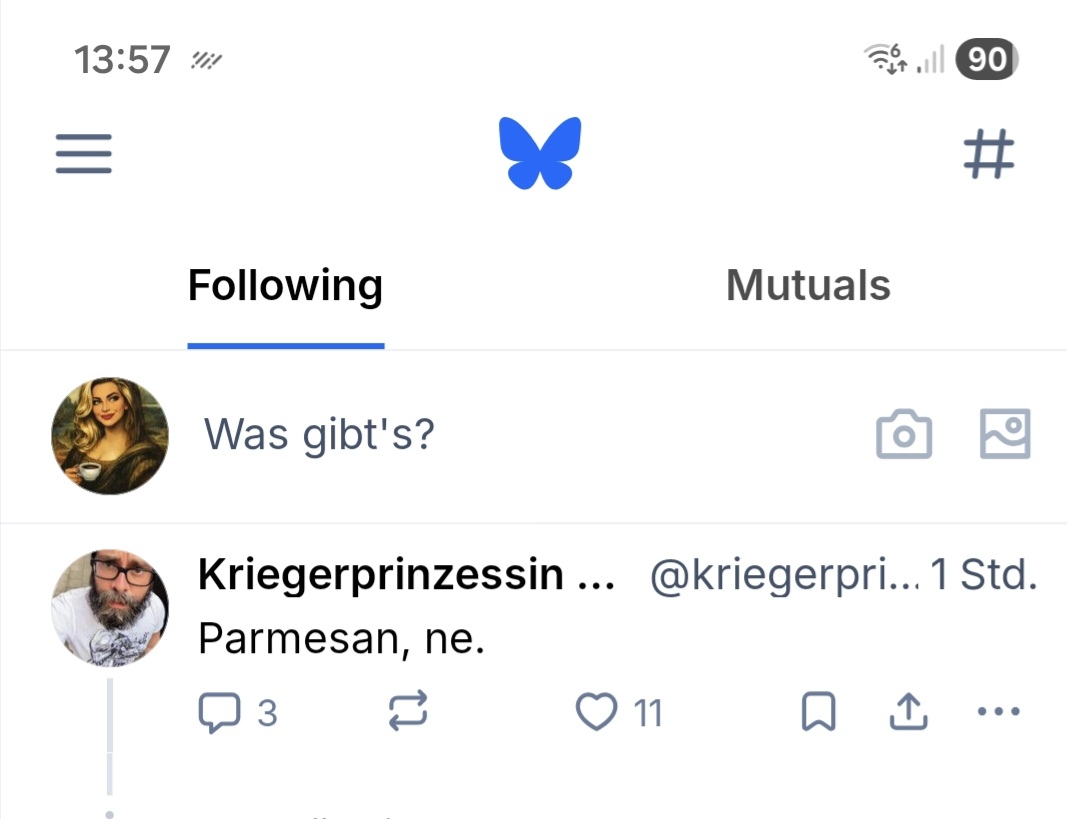
Task: Open camera from the compose bar
Action: (x=904, y=435)
